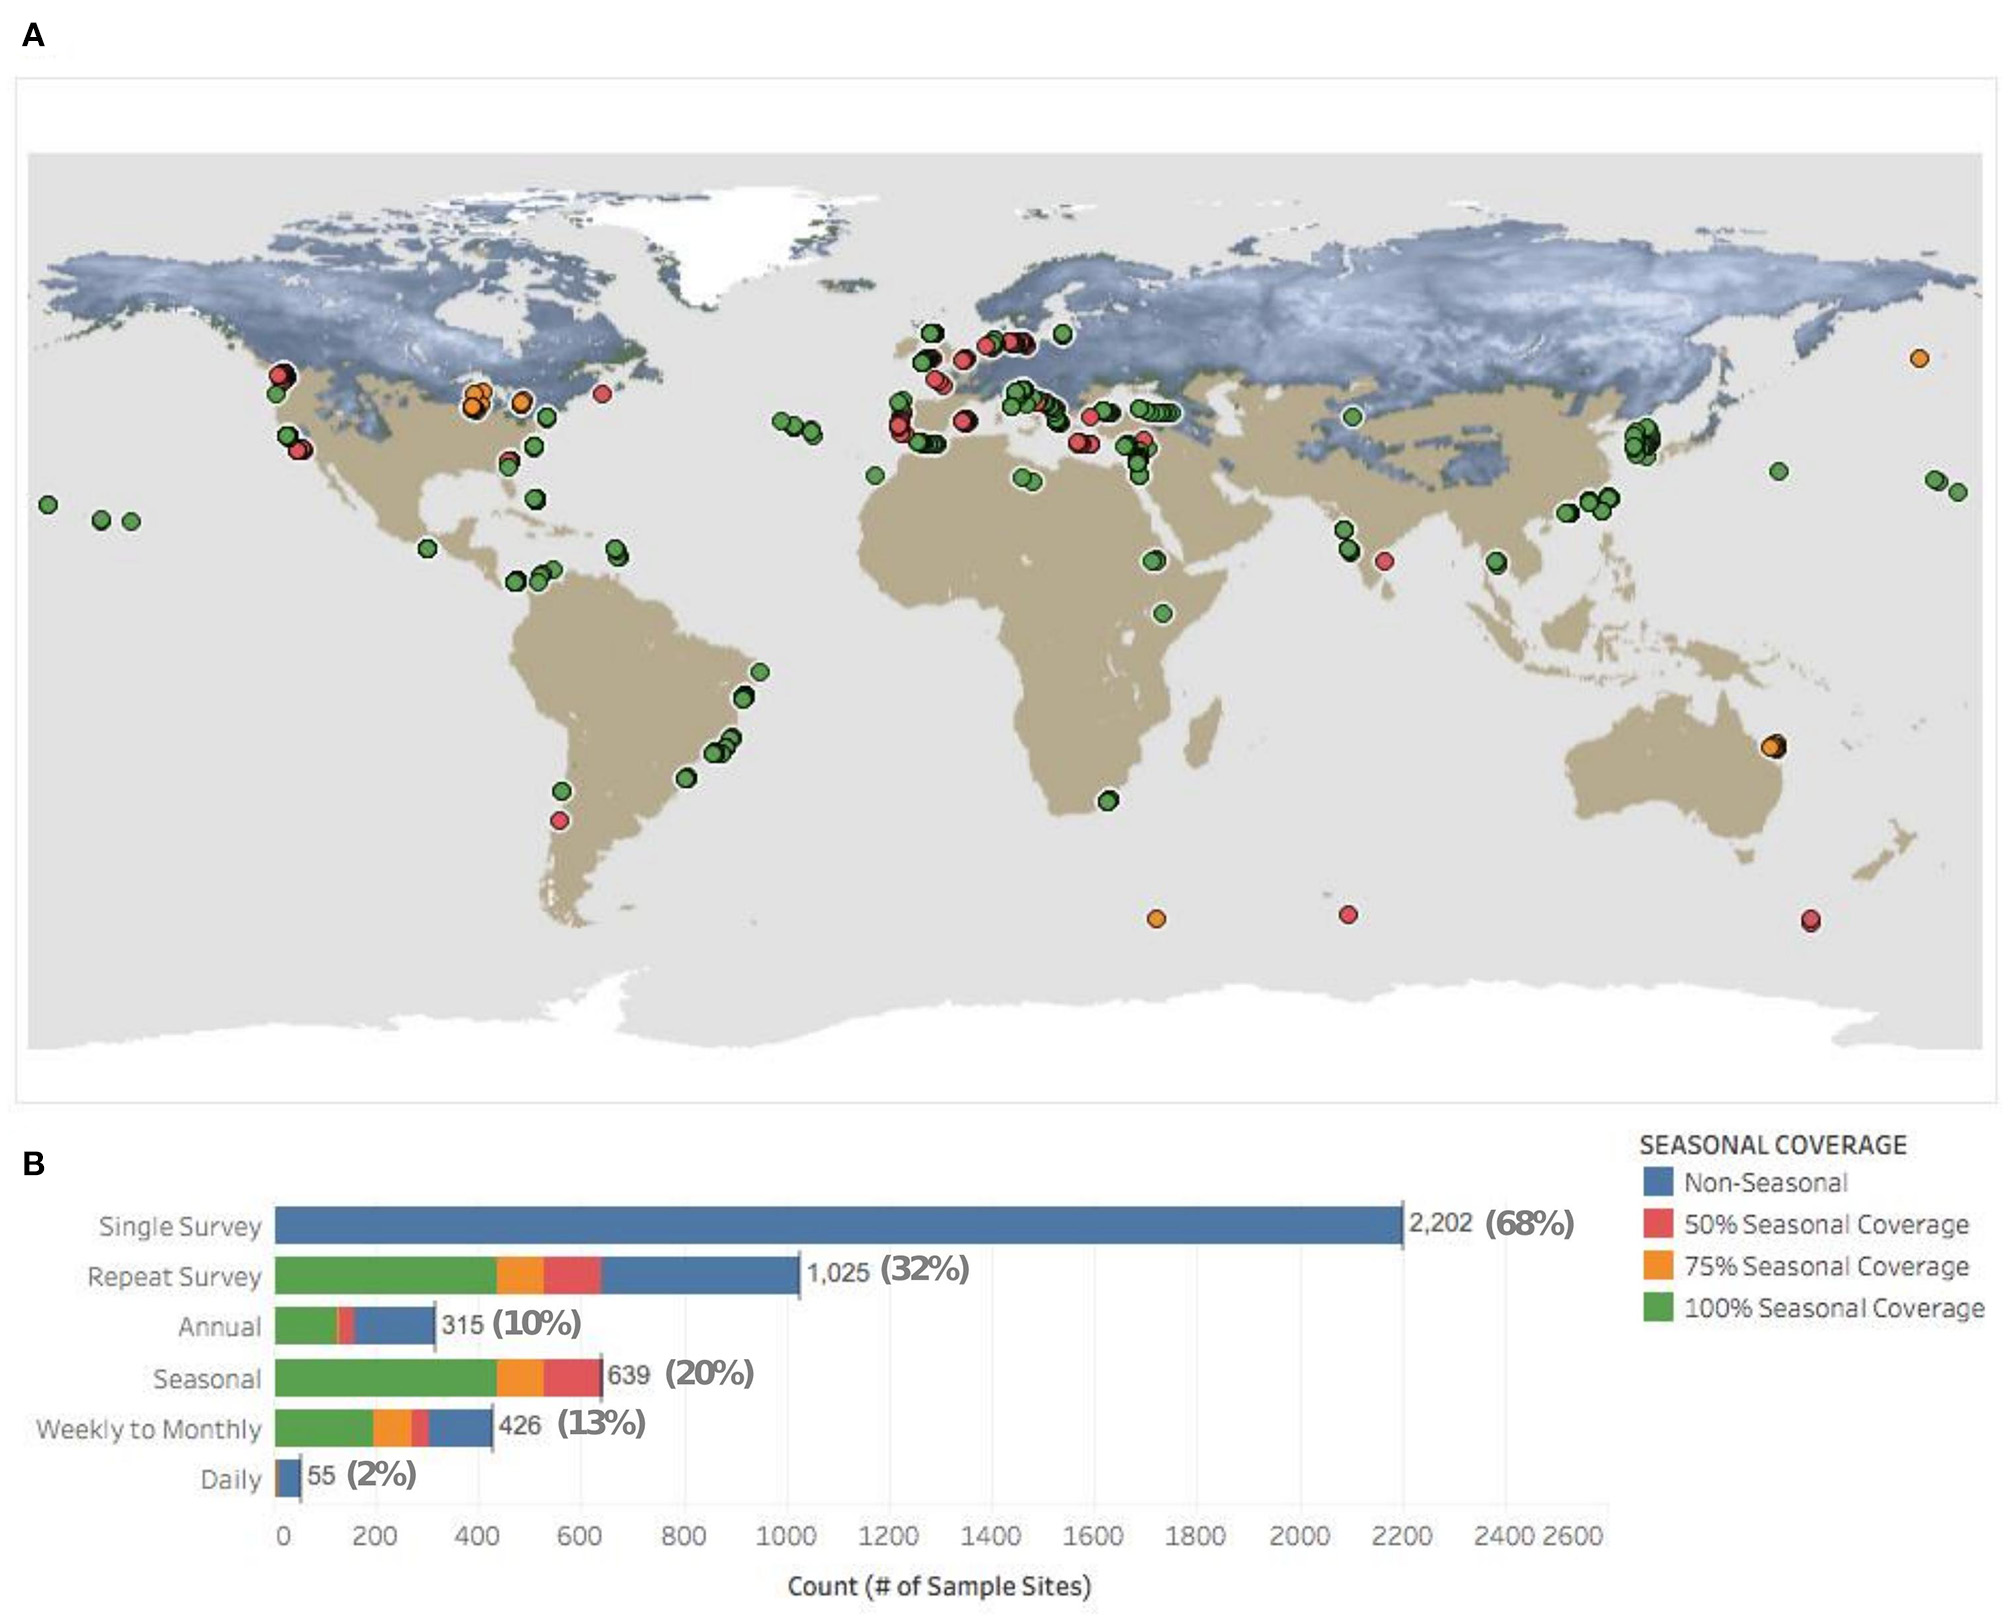Click the red 50% Seasonal Coverage swatch
Screen dimensions: 2008x1619
click(x=1658, y=1224)
